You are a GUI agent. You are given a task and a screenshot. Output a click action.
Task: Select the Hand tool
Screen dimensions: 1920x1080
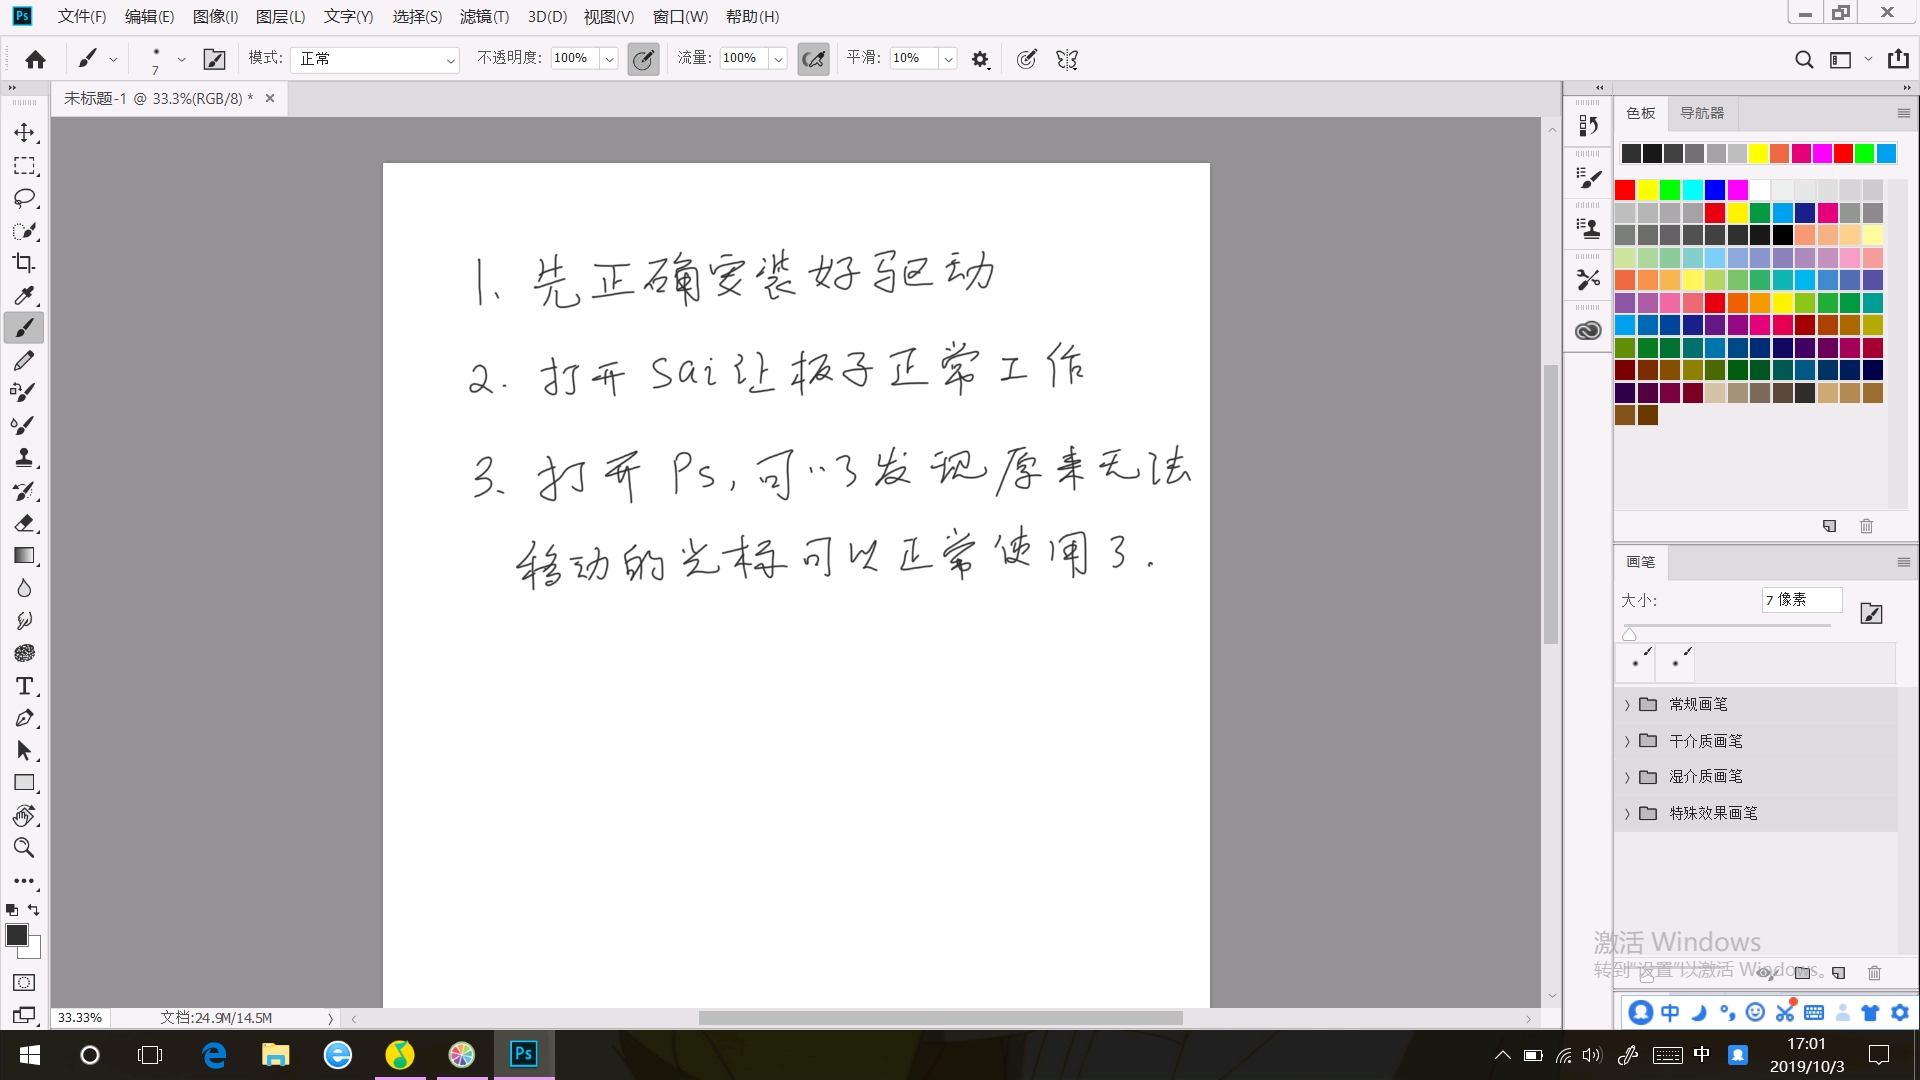click(x=24, y=816)
